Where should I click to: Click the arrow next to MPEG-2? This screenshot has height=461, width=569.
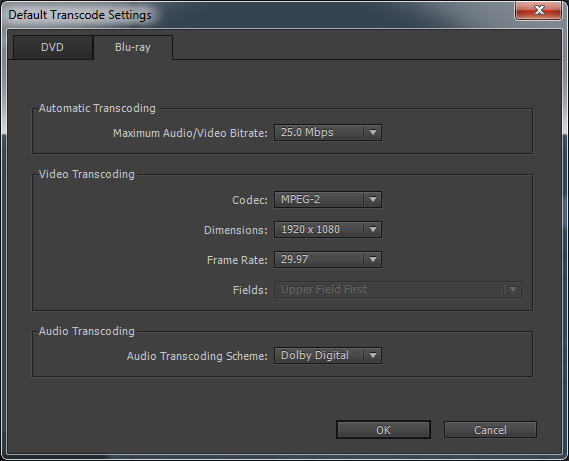[x=373, y=200]
